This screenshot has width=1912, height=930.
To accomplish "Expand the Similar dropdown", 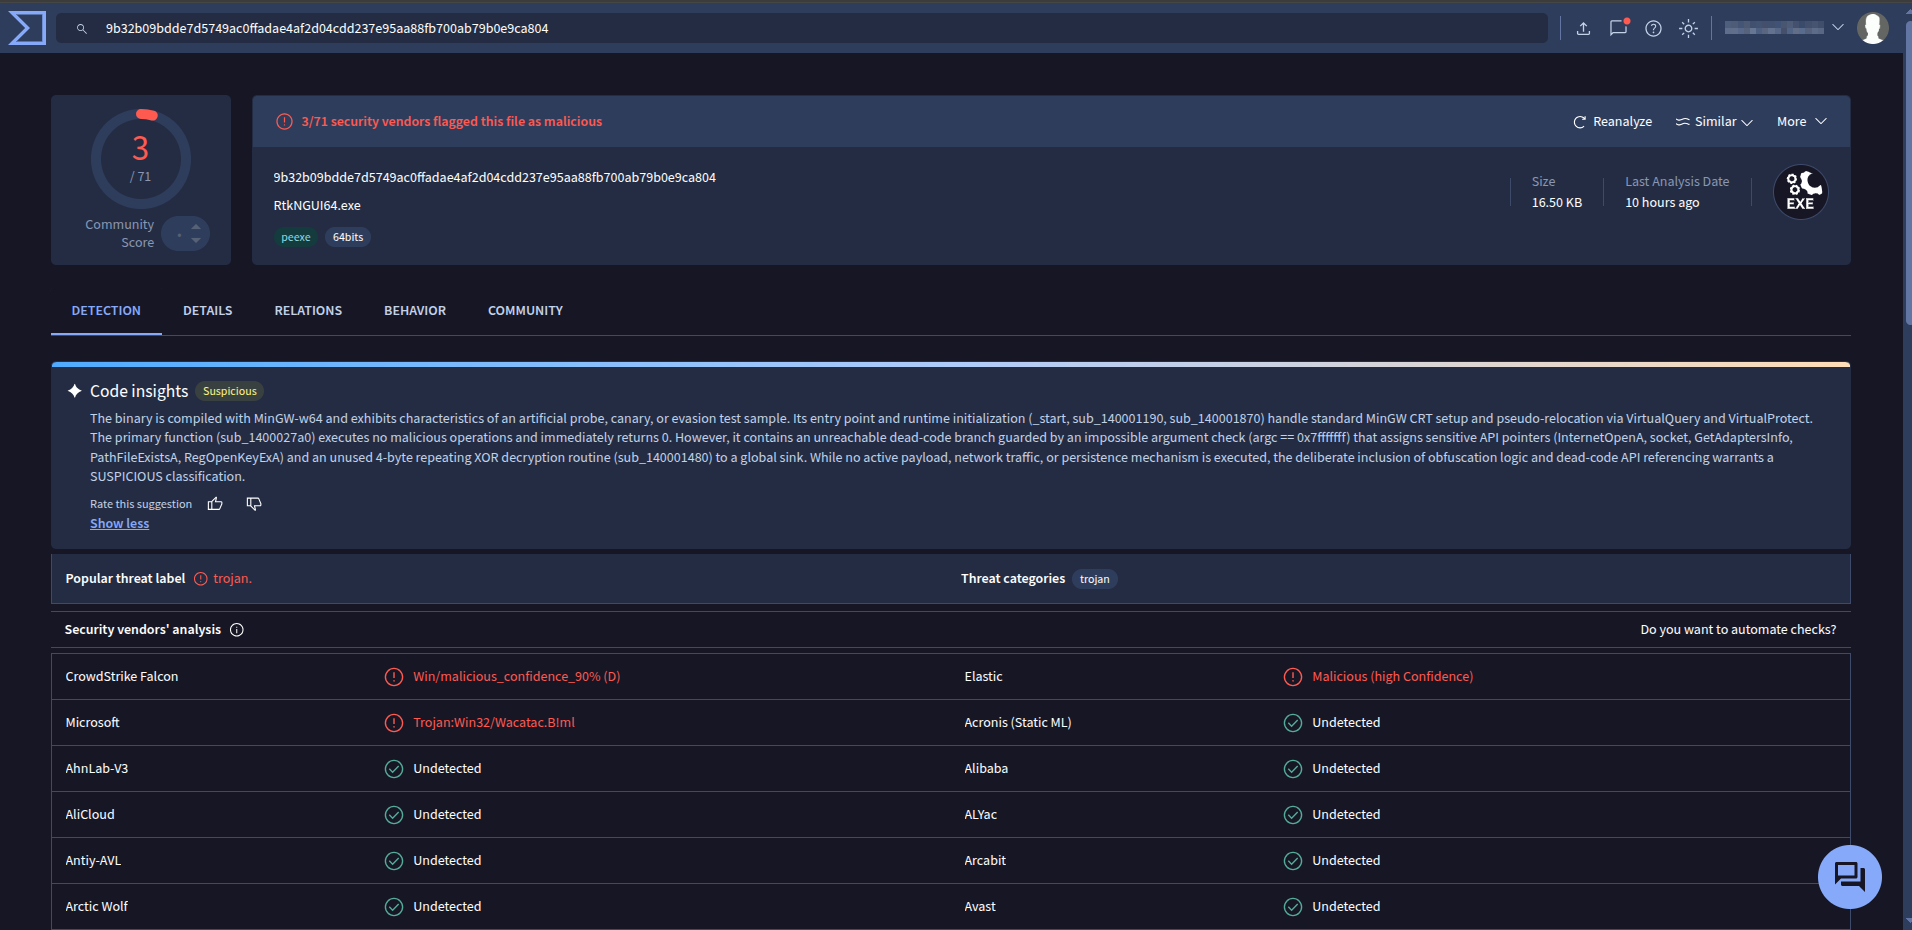I will (x=1714, y=121).
